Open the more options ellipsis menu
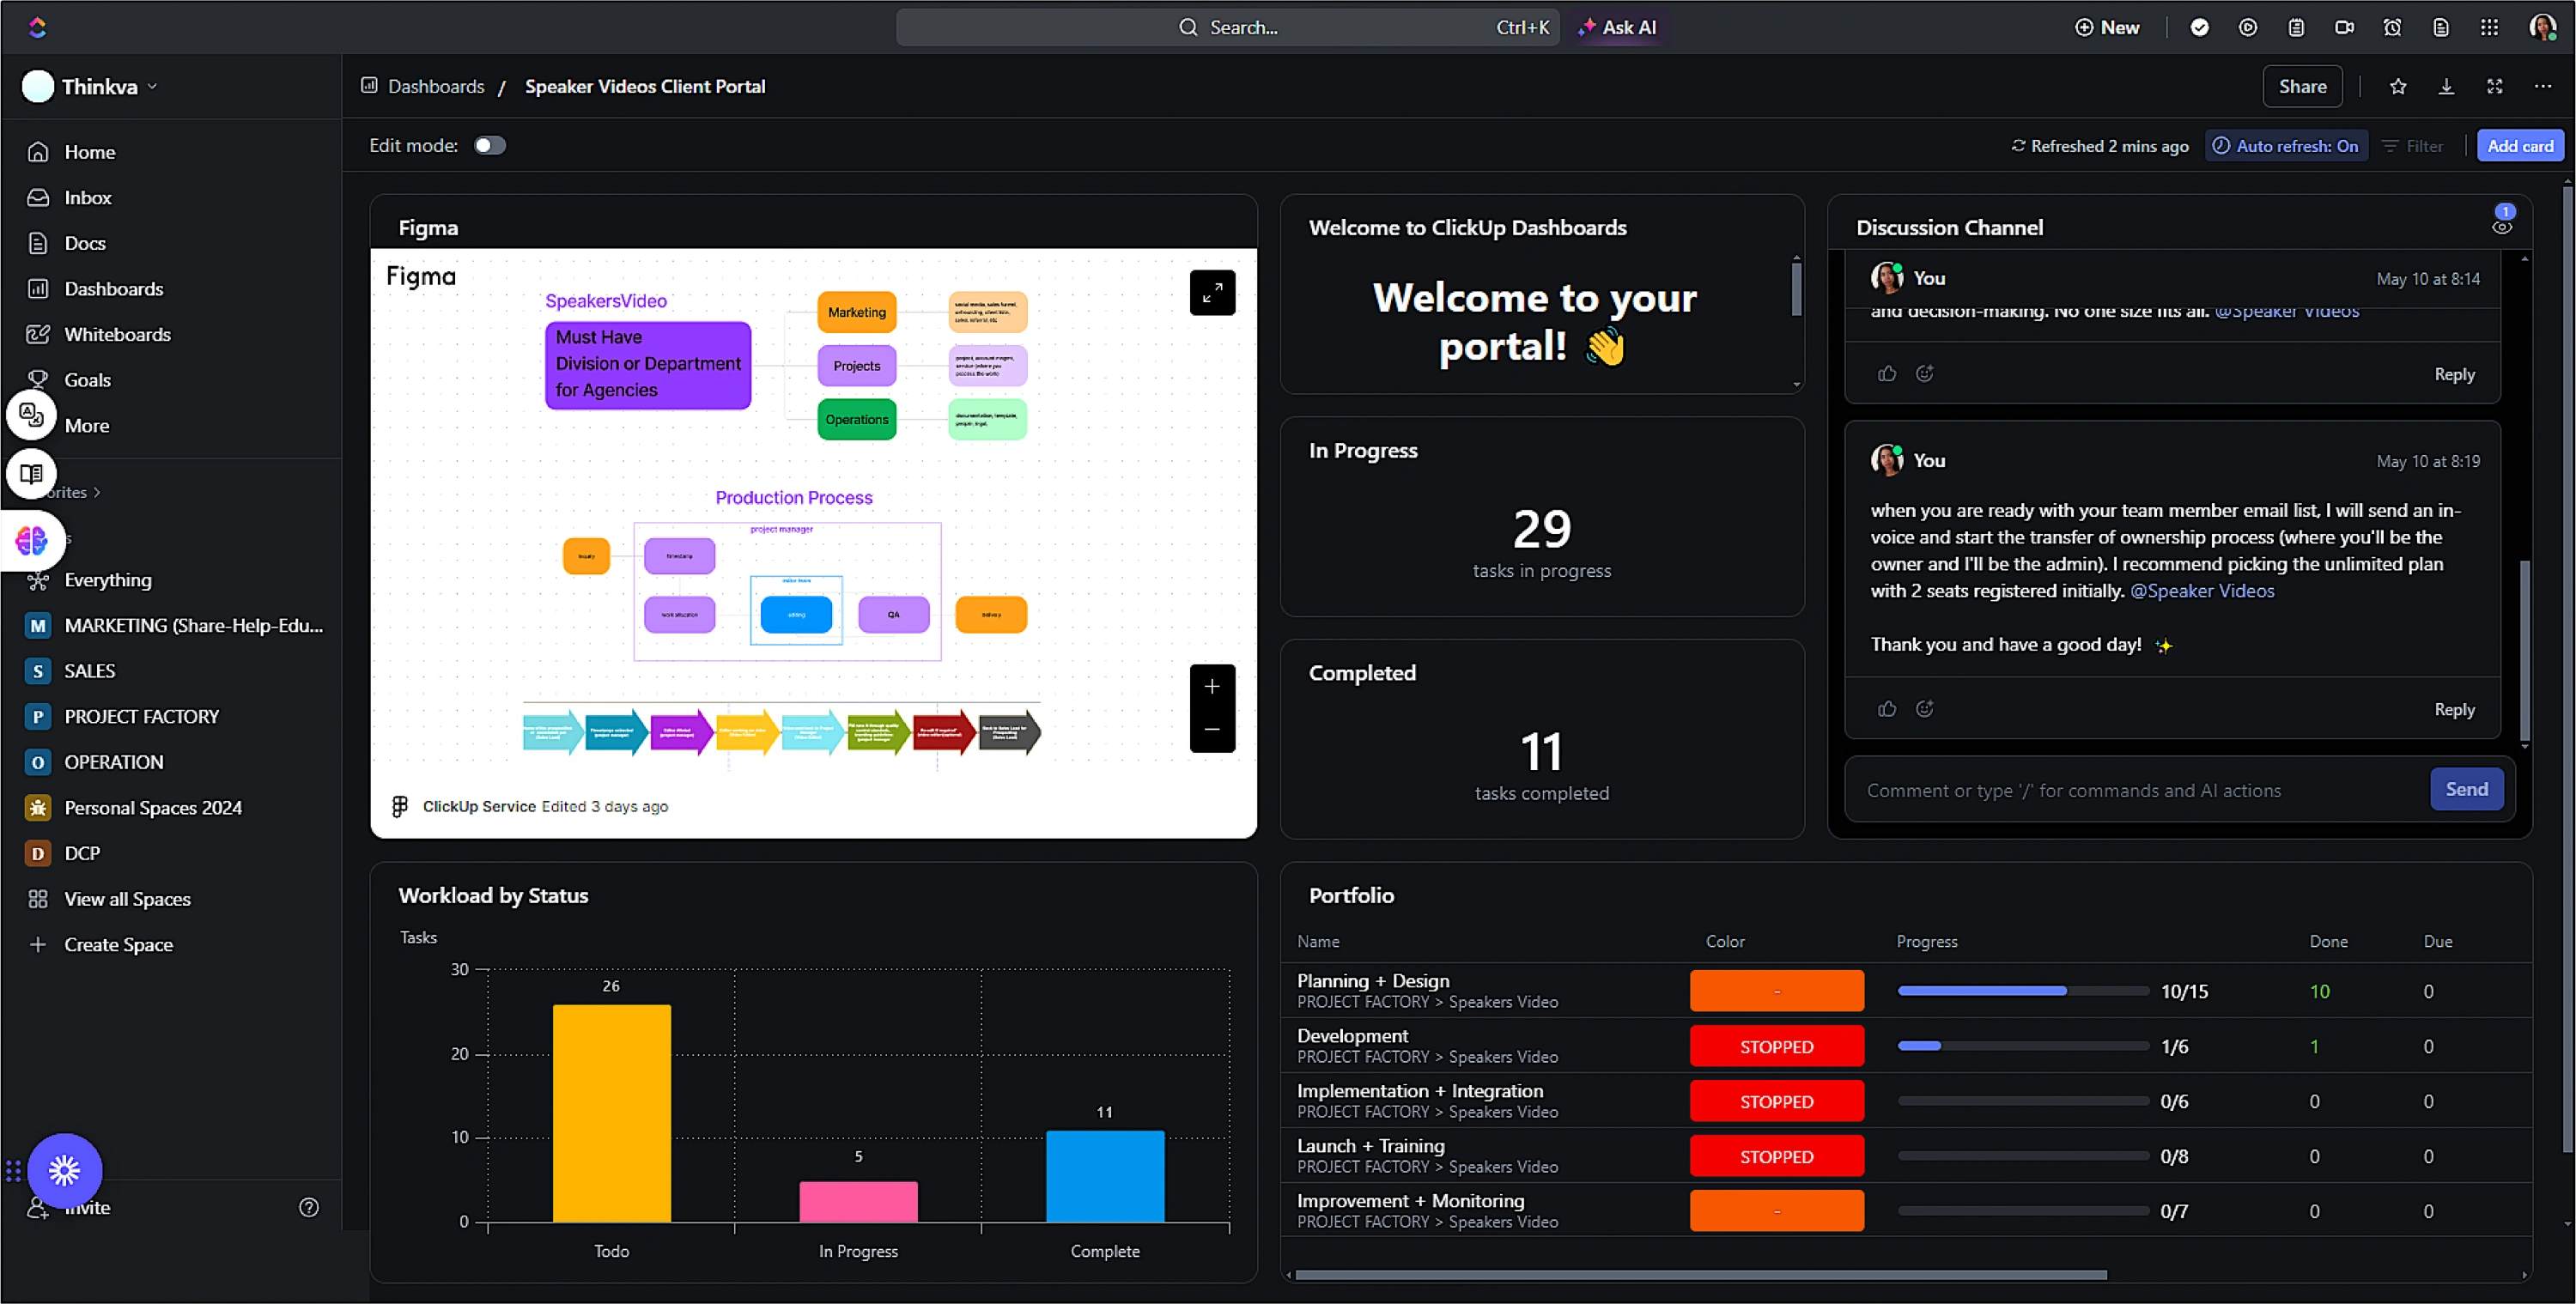 coord(2543,87)
